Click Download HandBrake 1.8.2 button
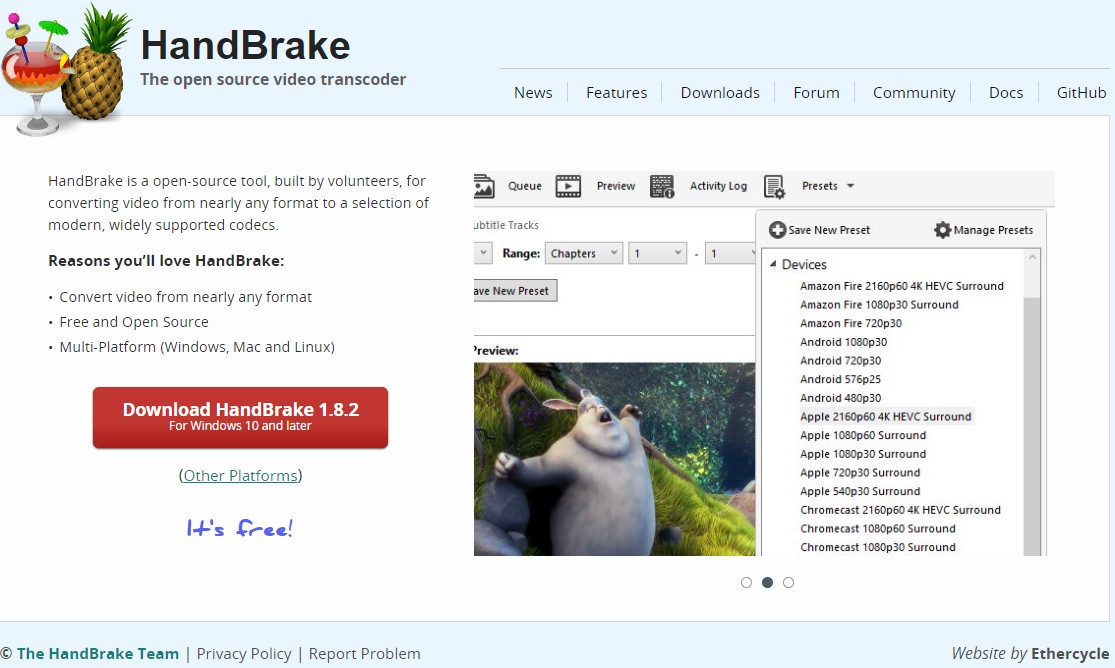 point(240,418)
